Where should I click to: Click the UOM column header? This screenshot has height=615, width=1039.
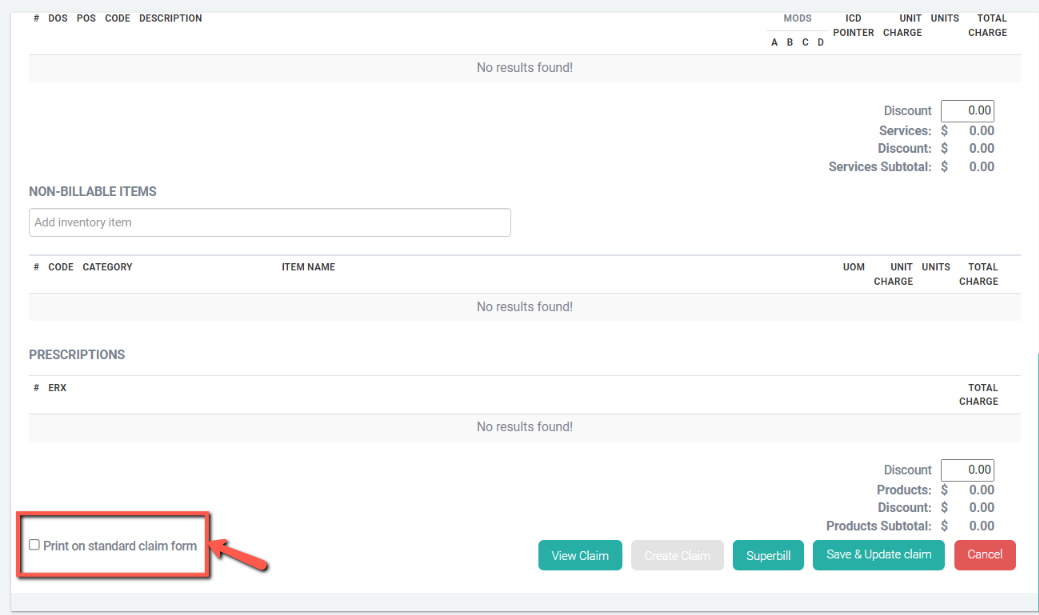click(x=853, y=267)
